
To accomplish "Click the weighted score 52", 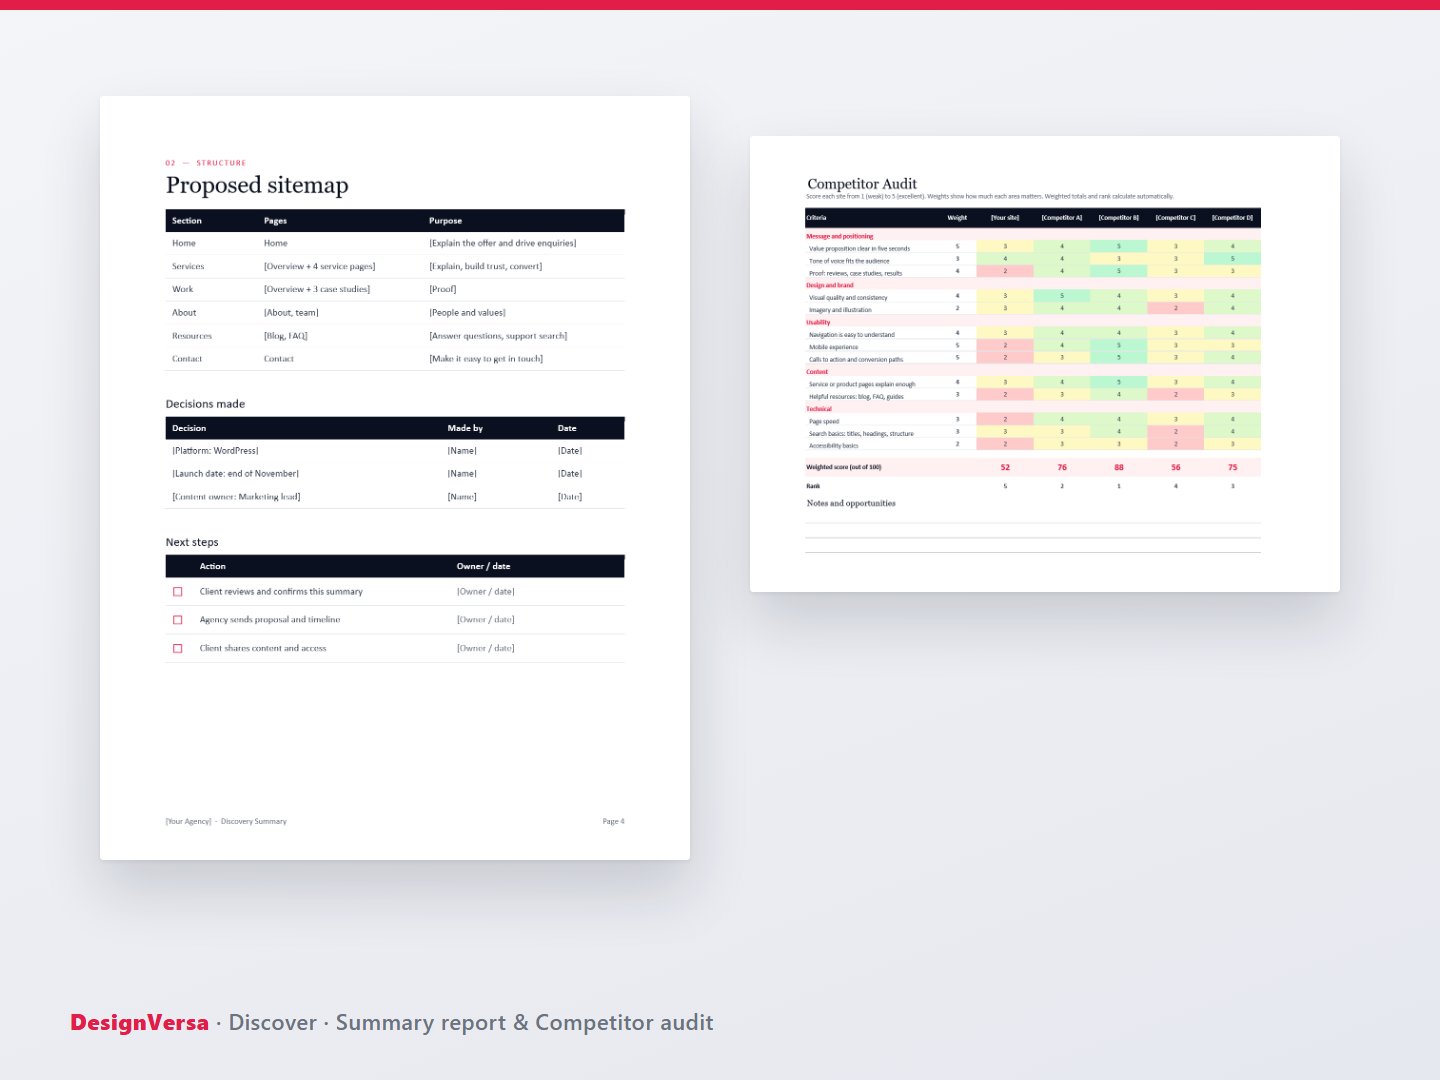I will [1005, 467].
